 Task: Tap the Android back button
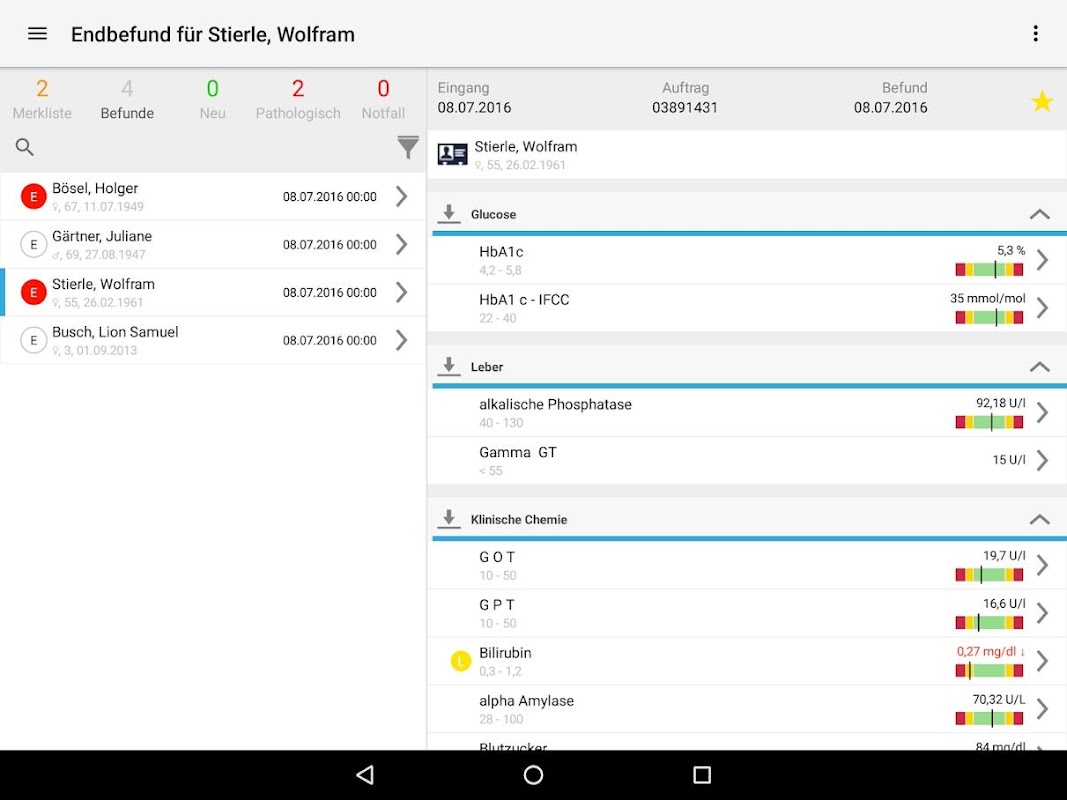click(x=365, y=775)
